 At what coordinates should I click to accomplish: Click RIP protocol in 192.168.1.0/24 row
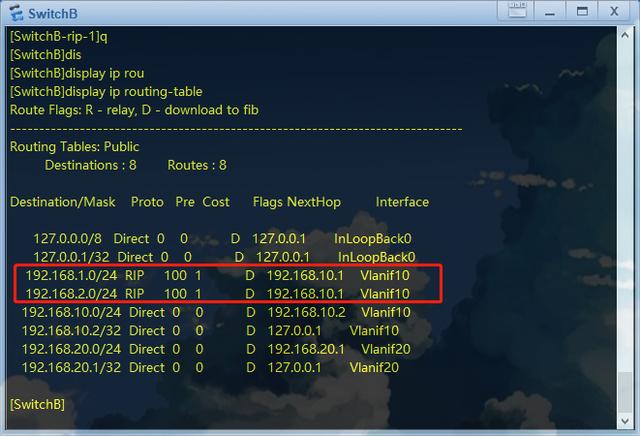click(x=135, y=276)
